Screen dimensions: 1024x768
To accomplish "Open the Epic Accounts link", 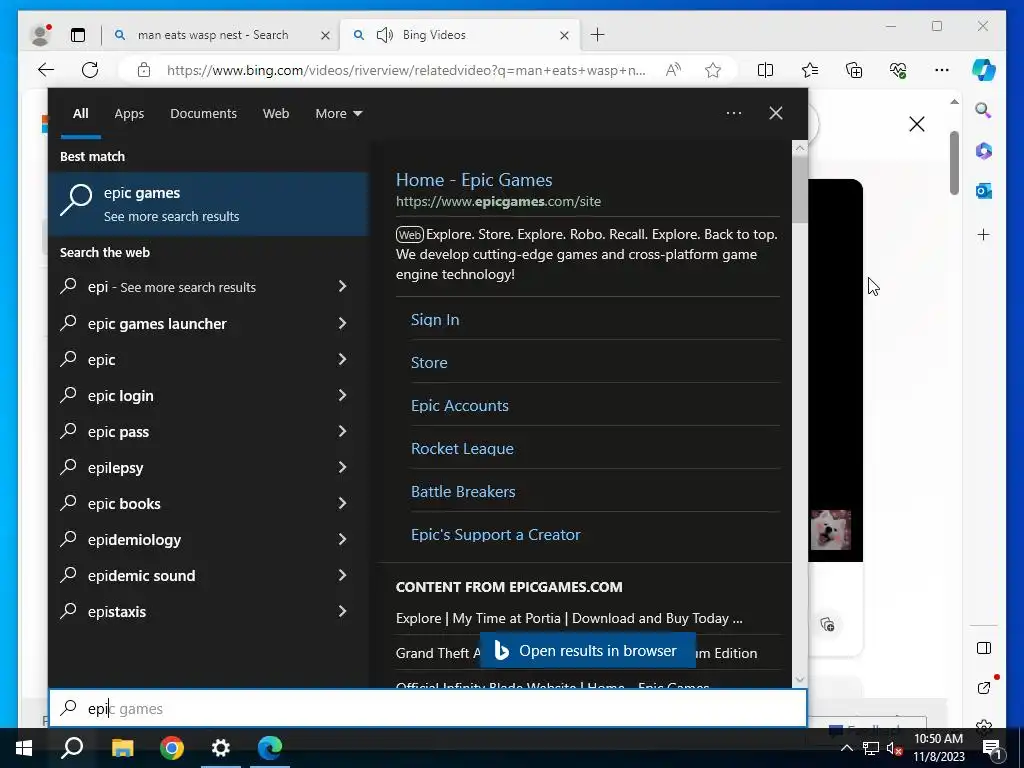I will point(460,406).
